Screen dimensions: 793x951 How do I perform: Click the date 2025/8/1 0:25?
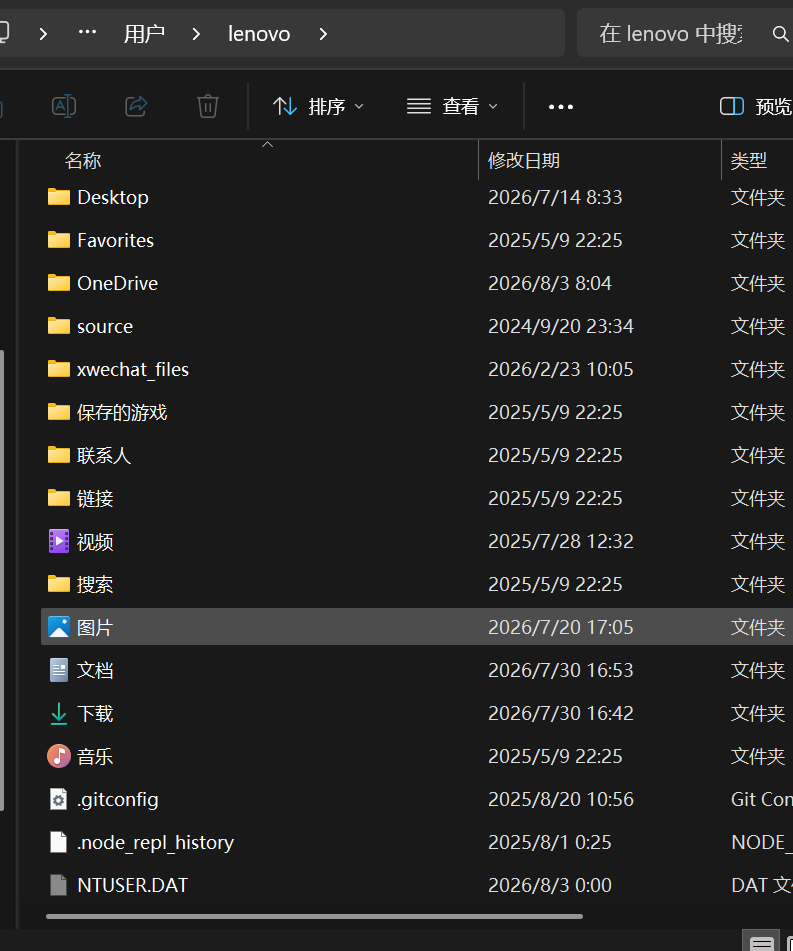(550, 843)
